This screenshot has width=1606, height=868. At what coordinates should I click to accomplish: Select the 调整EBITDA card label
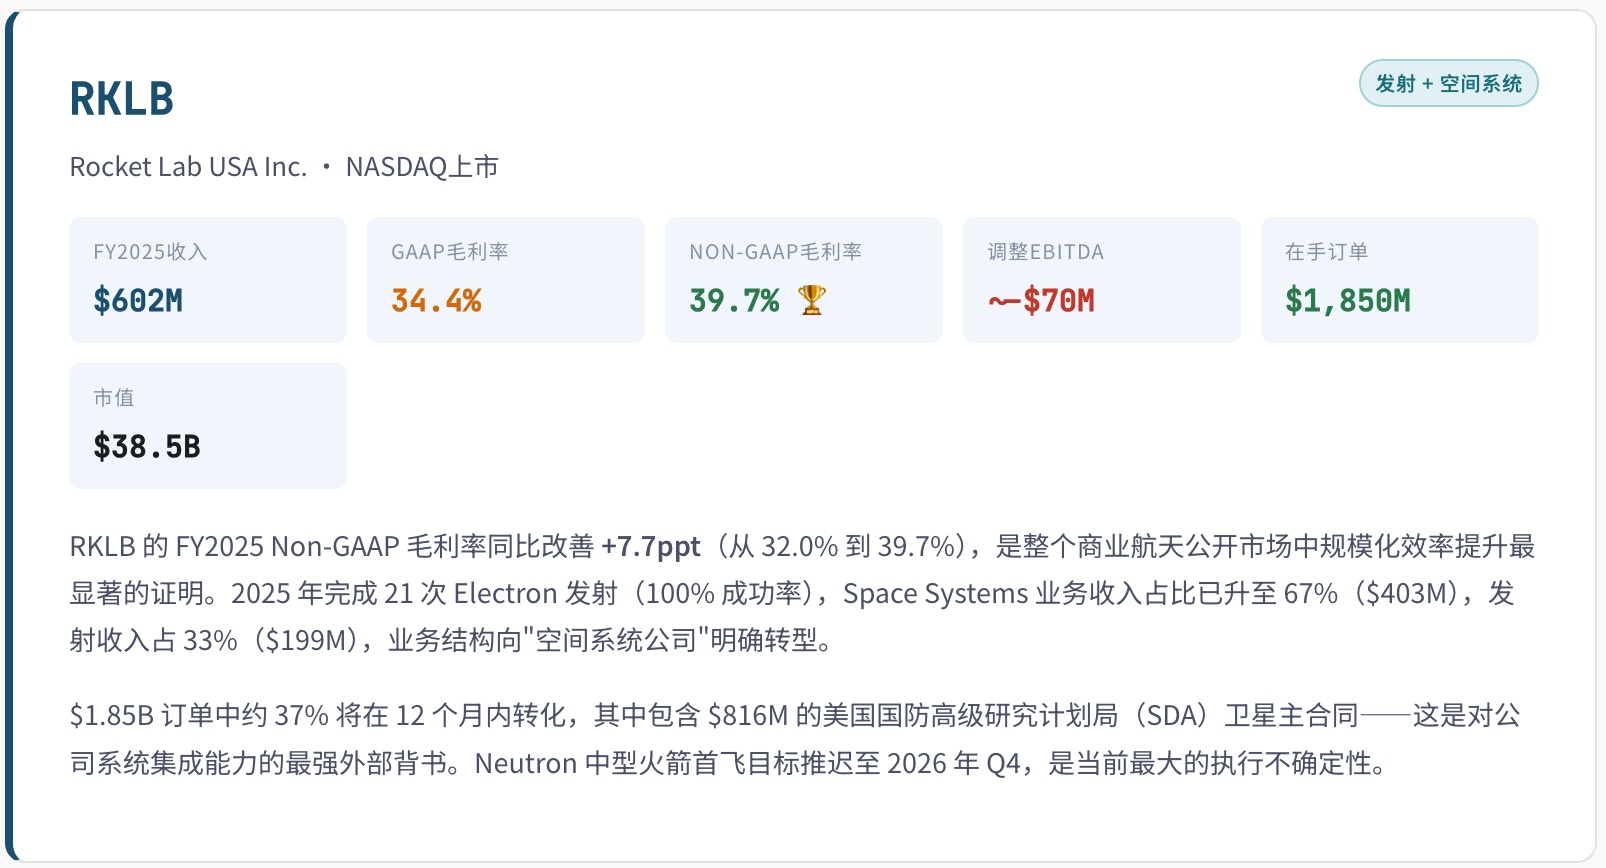point(1045,252)
